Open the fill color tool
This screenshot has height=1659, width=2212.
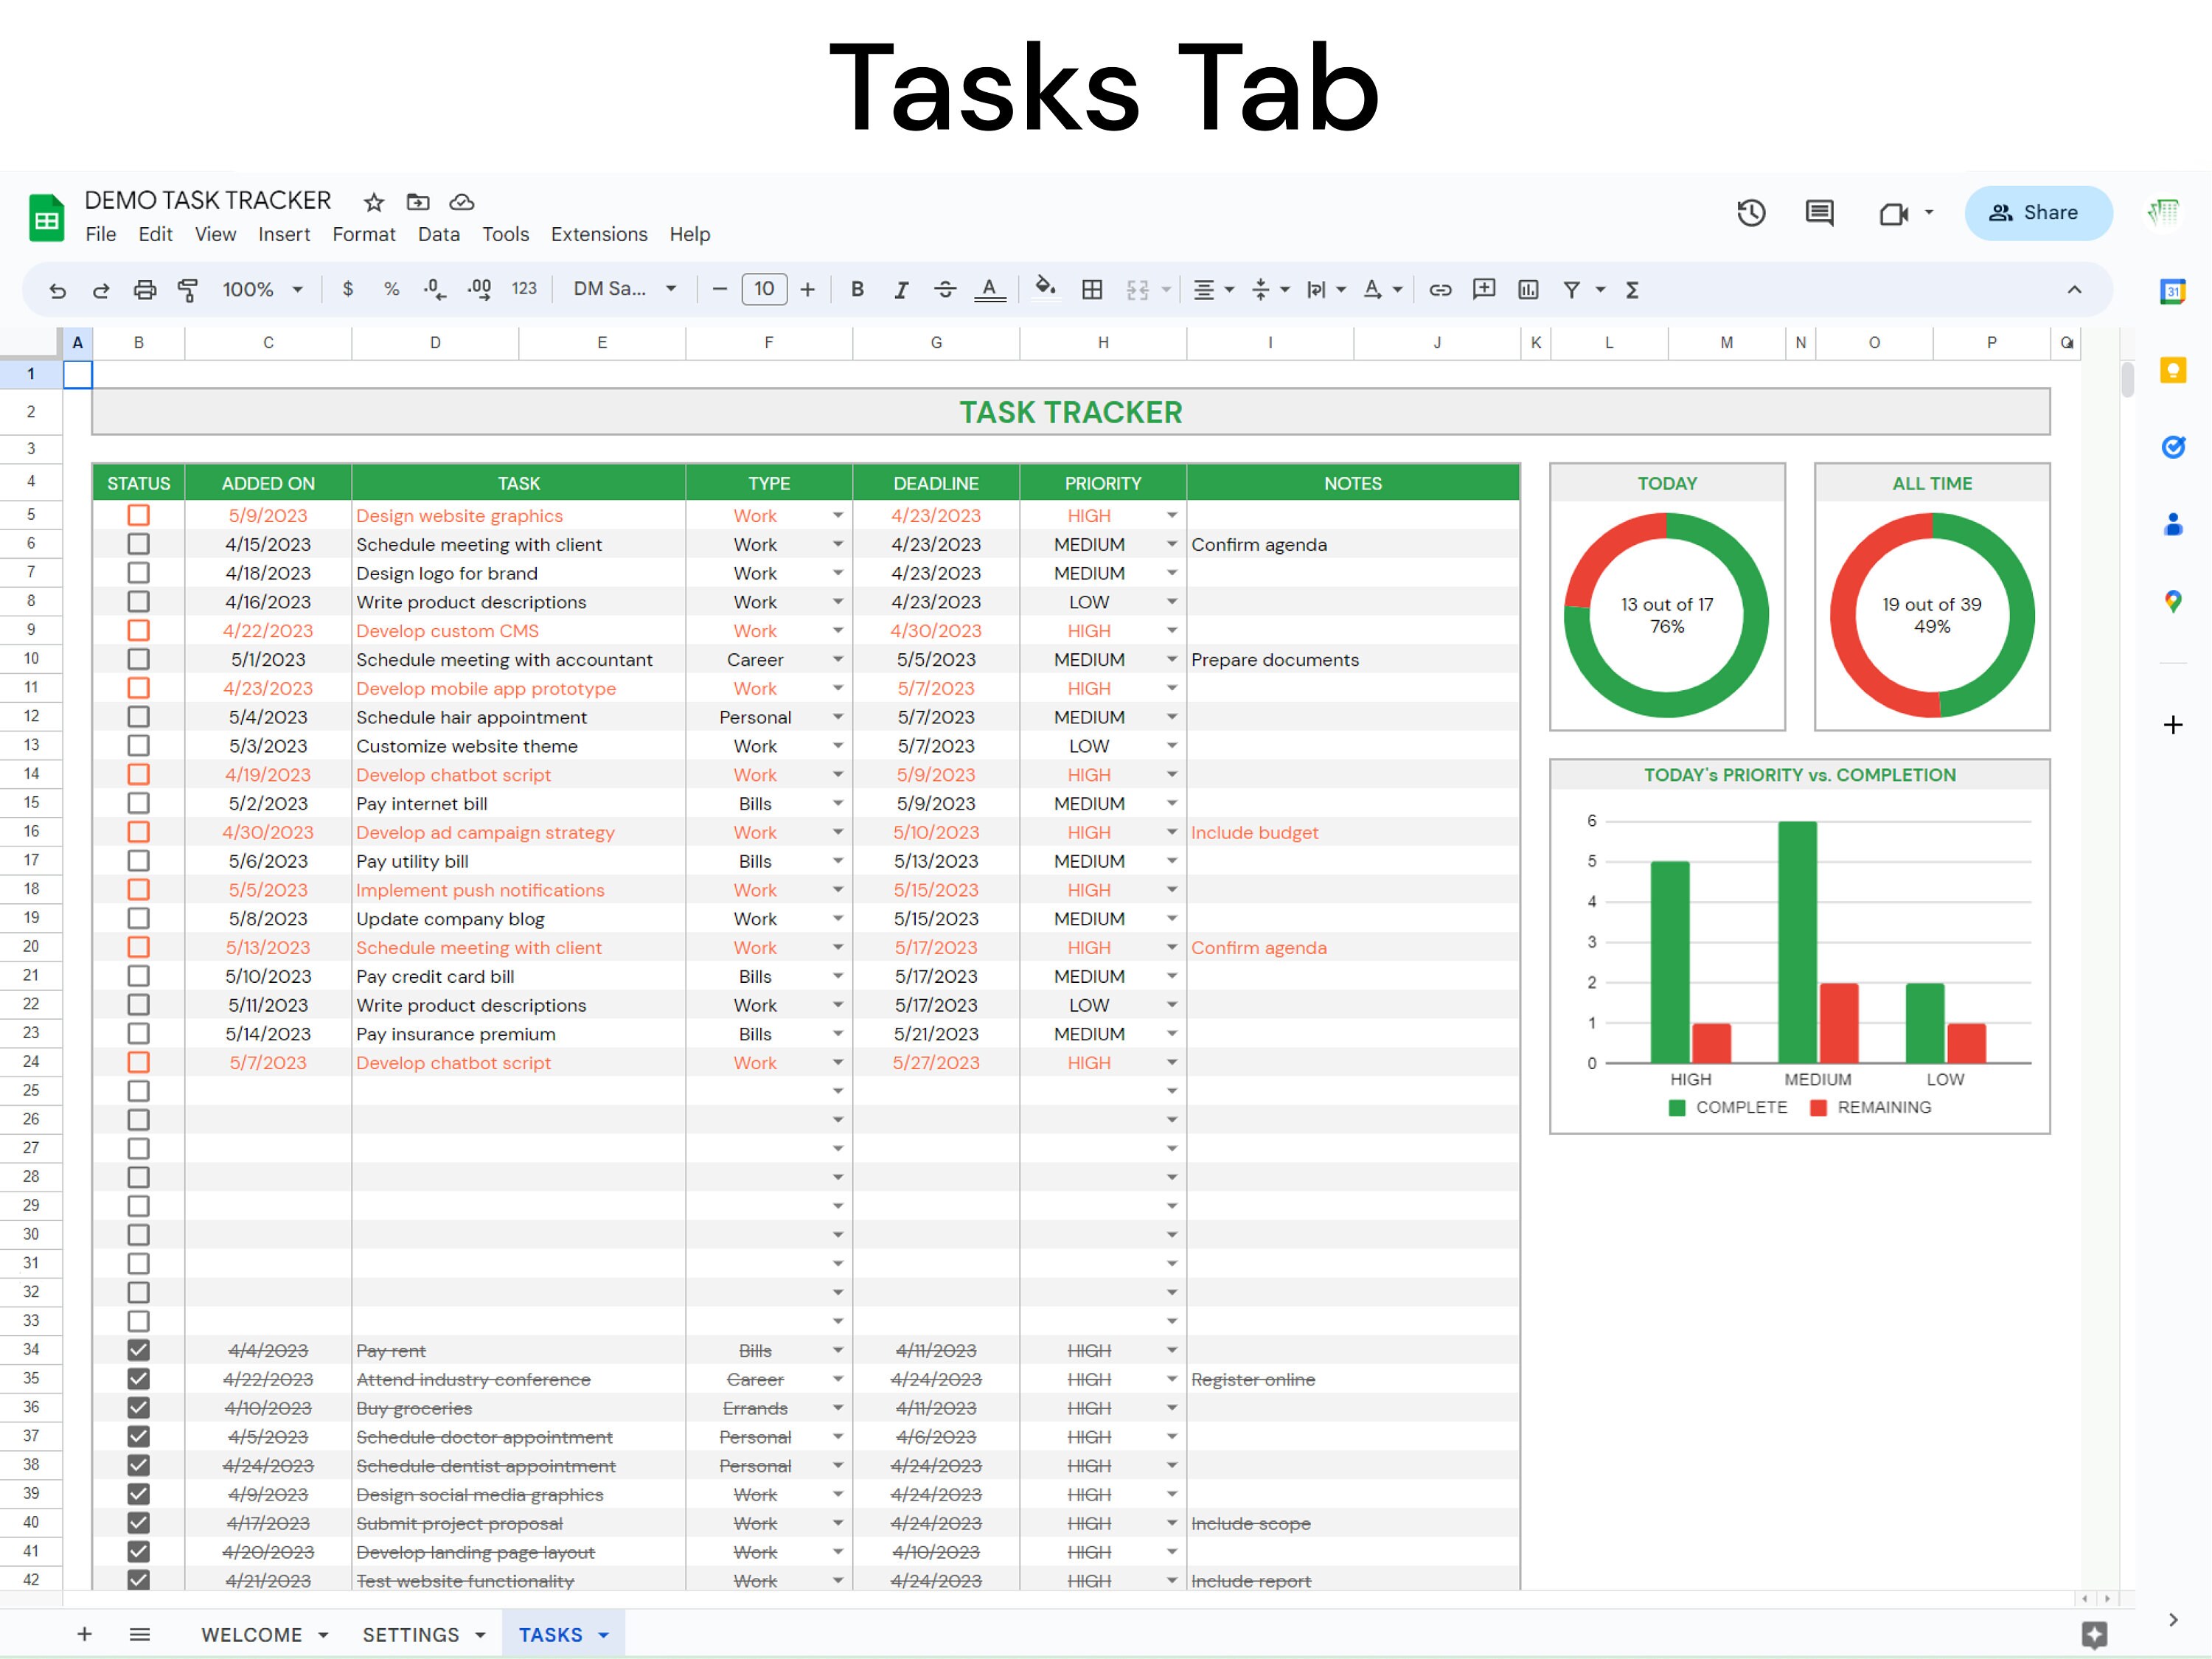1045,290
